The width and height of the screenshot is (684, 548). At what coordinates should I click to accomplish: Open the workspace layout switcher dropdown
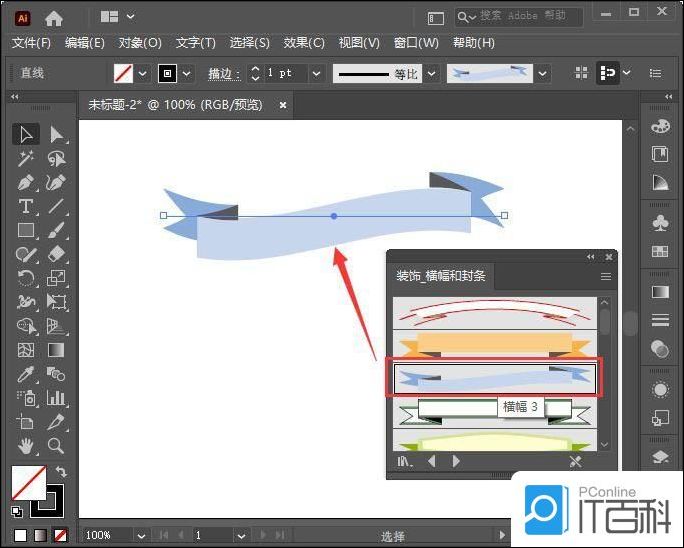[x=130, y=17]
